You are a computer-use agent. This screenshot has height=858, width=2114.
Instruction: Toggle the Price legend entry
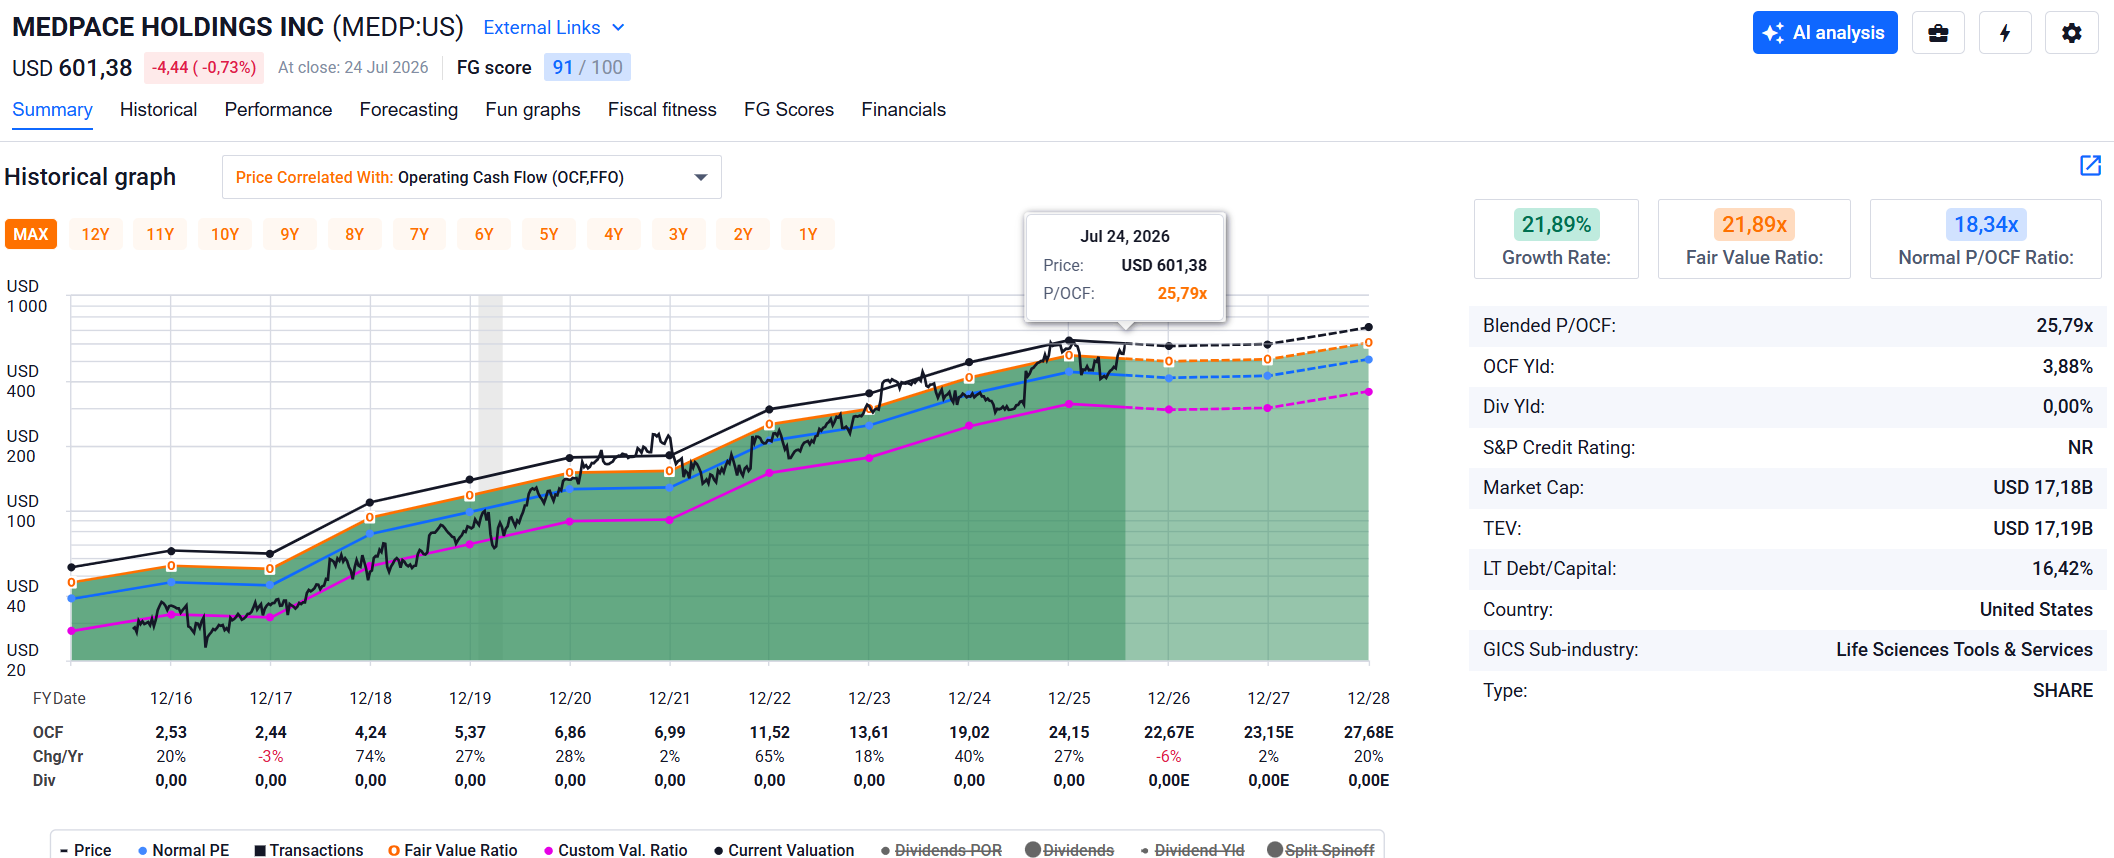click(85, 850)
